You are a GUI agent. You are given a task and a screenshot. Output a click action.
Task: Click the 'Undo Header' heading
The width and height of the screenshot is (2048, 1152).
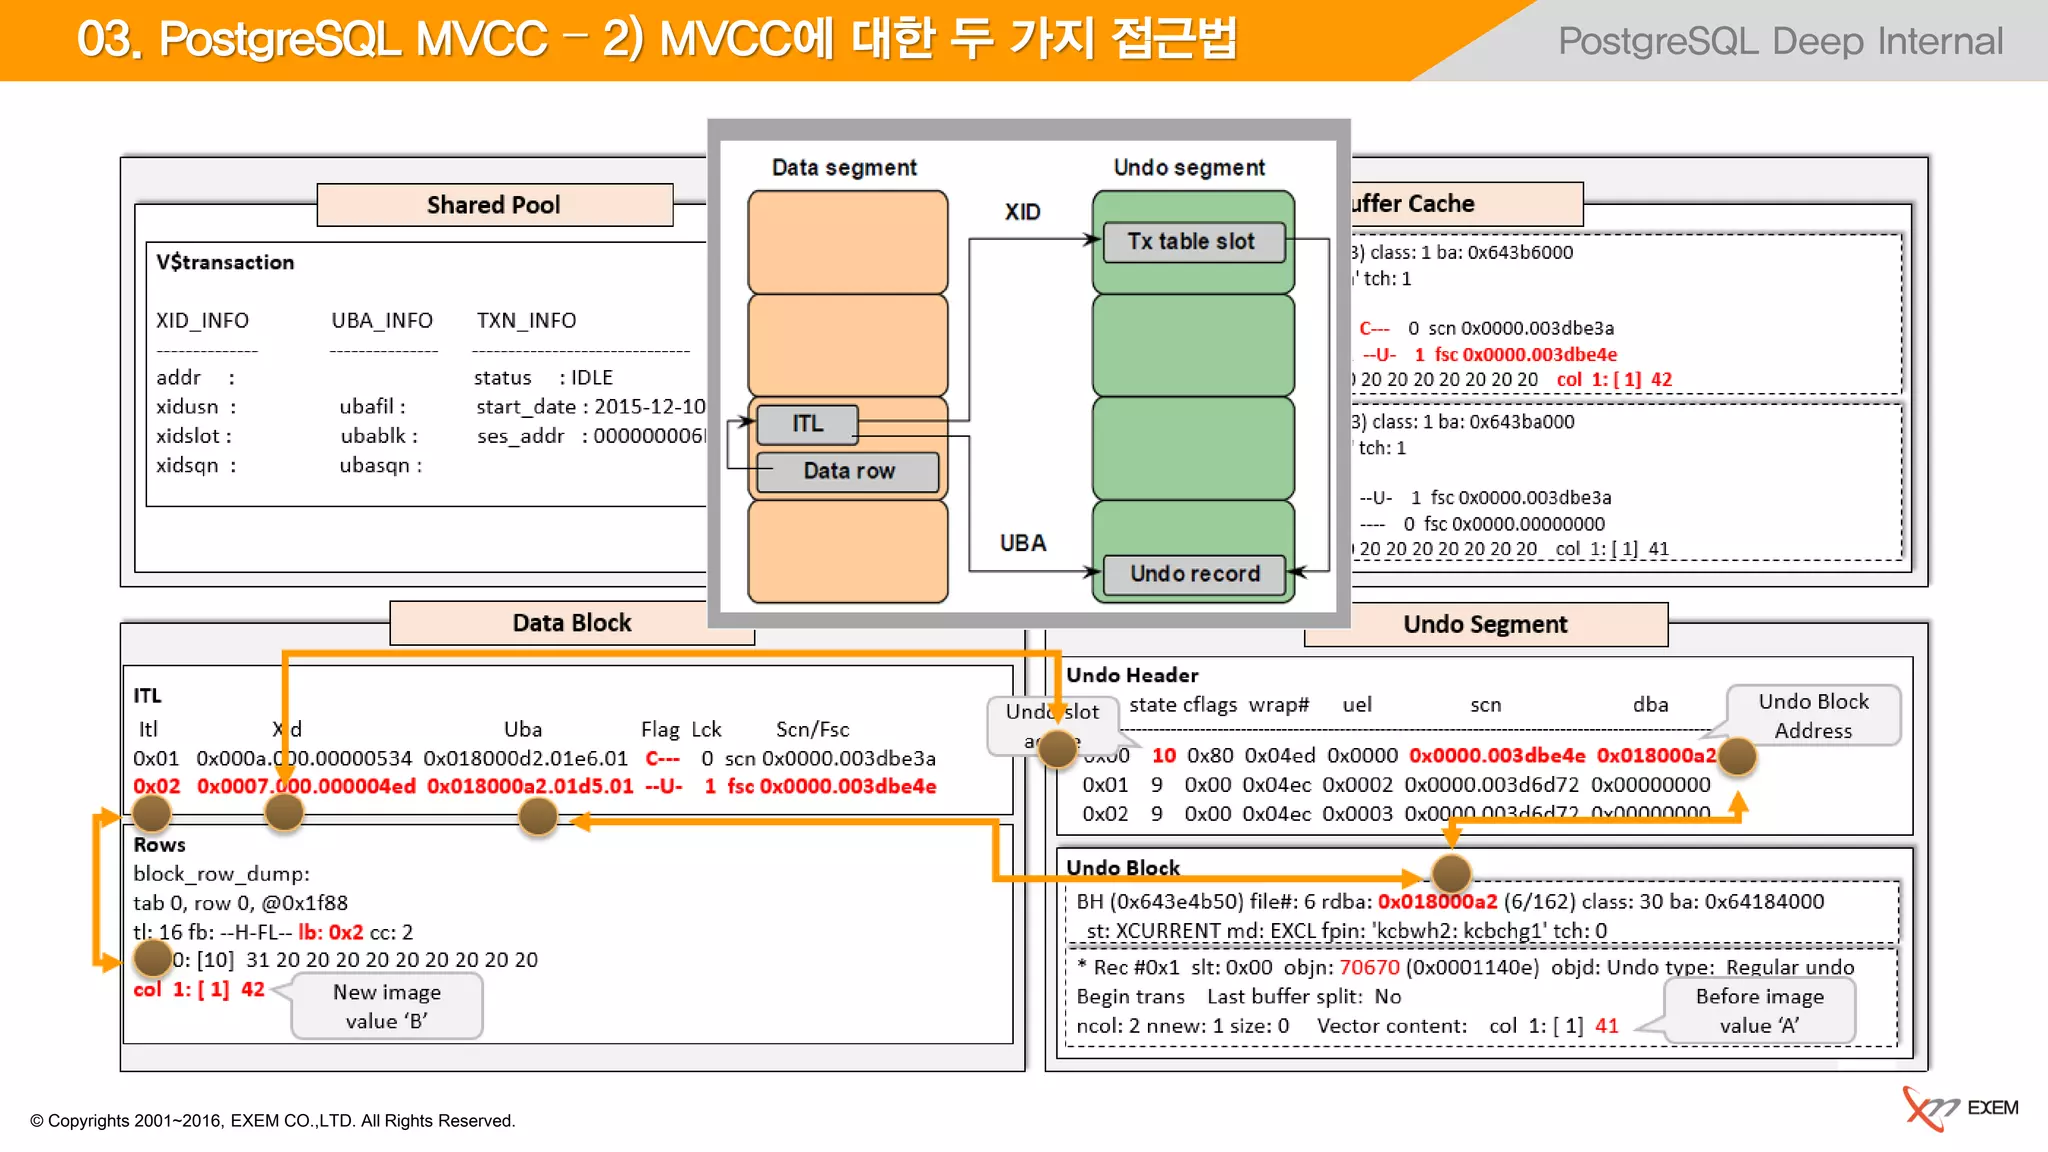pos(1132,675)
